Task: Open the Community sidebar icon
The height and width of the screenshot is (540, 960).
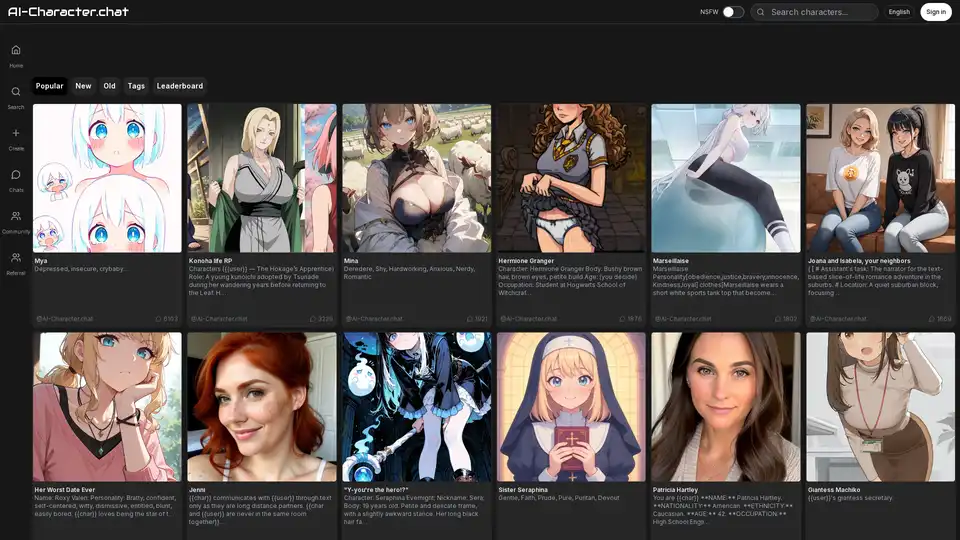Action: coord(16,216)
